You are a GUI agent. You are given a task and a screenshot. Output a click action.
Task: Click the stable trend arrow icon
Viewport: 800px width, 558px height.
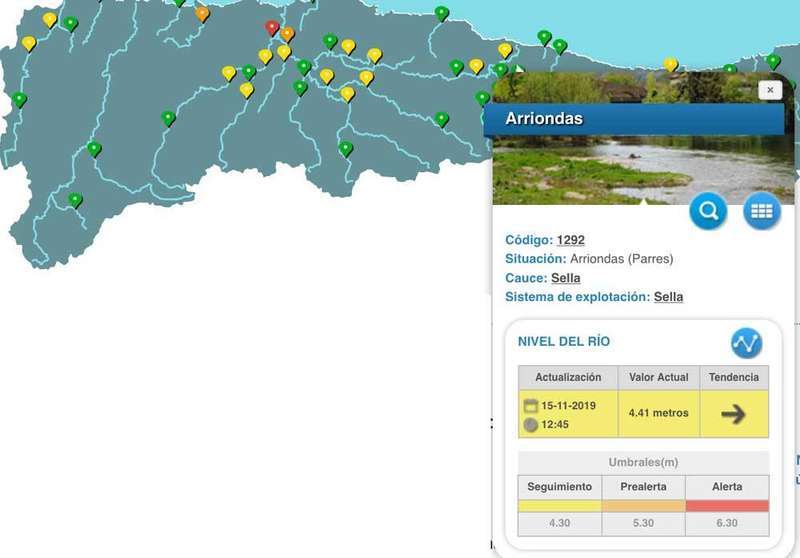point(733,414)
